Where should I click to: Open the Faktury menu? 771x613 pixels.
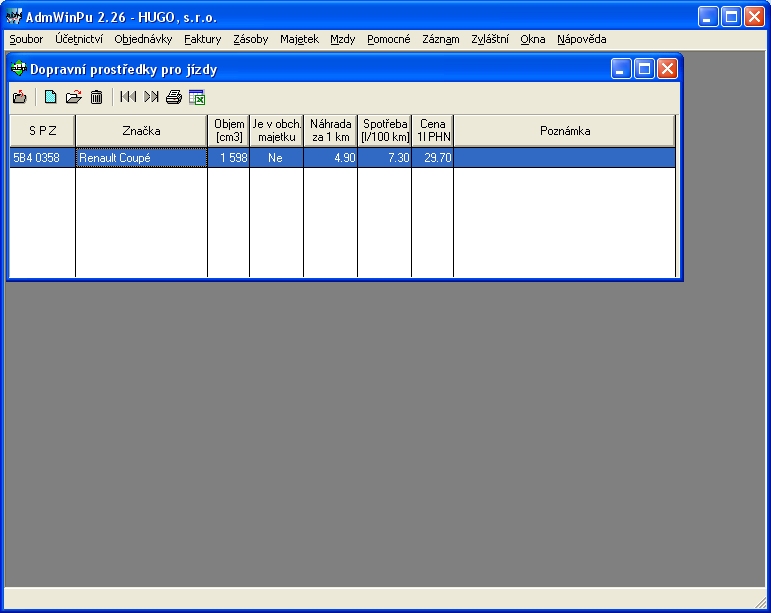(x=203, y=39)
